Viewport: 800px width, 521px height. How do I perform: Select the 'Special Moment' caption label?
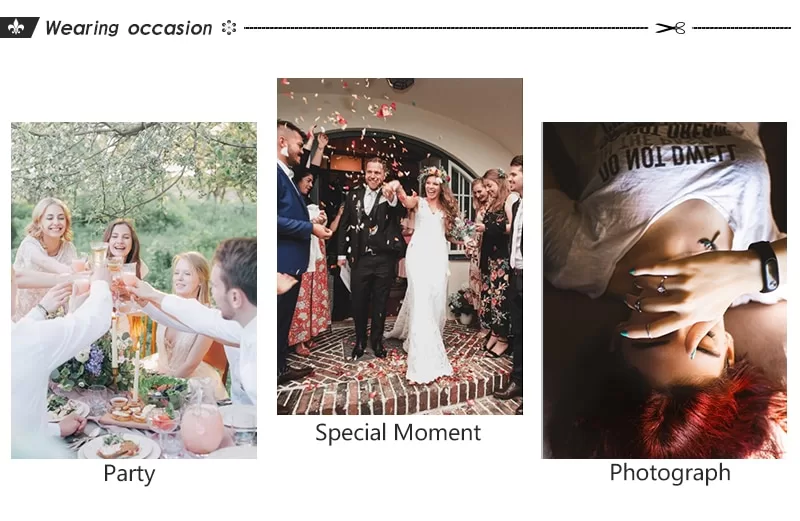coord(398,433)
